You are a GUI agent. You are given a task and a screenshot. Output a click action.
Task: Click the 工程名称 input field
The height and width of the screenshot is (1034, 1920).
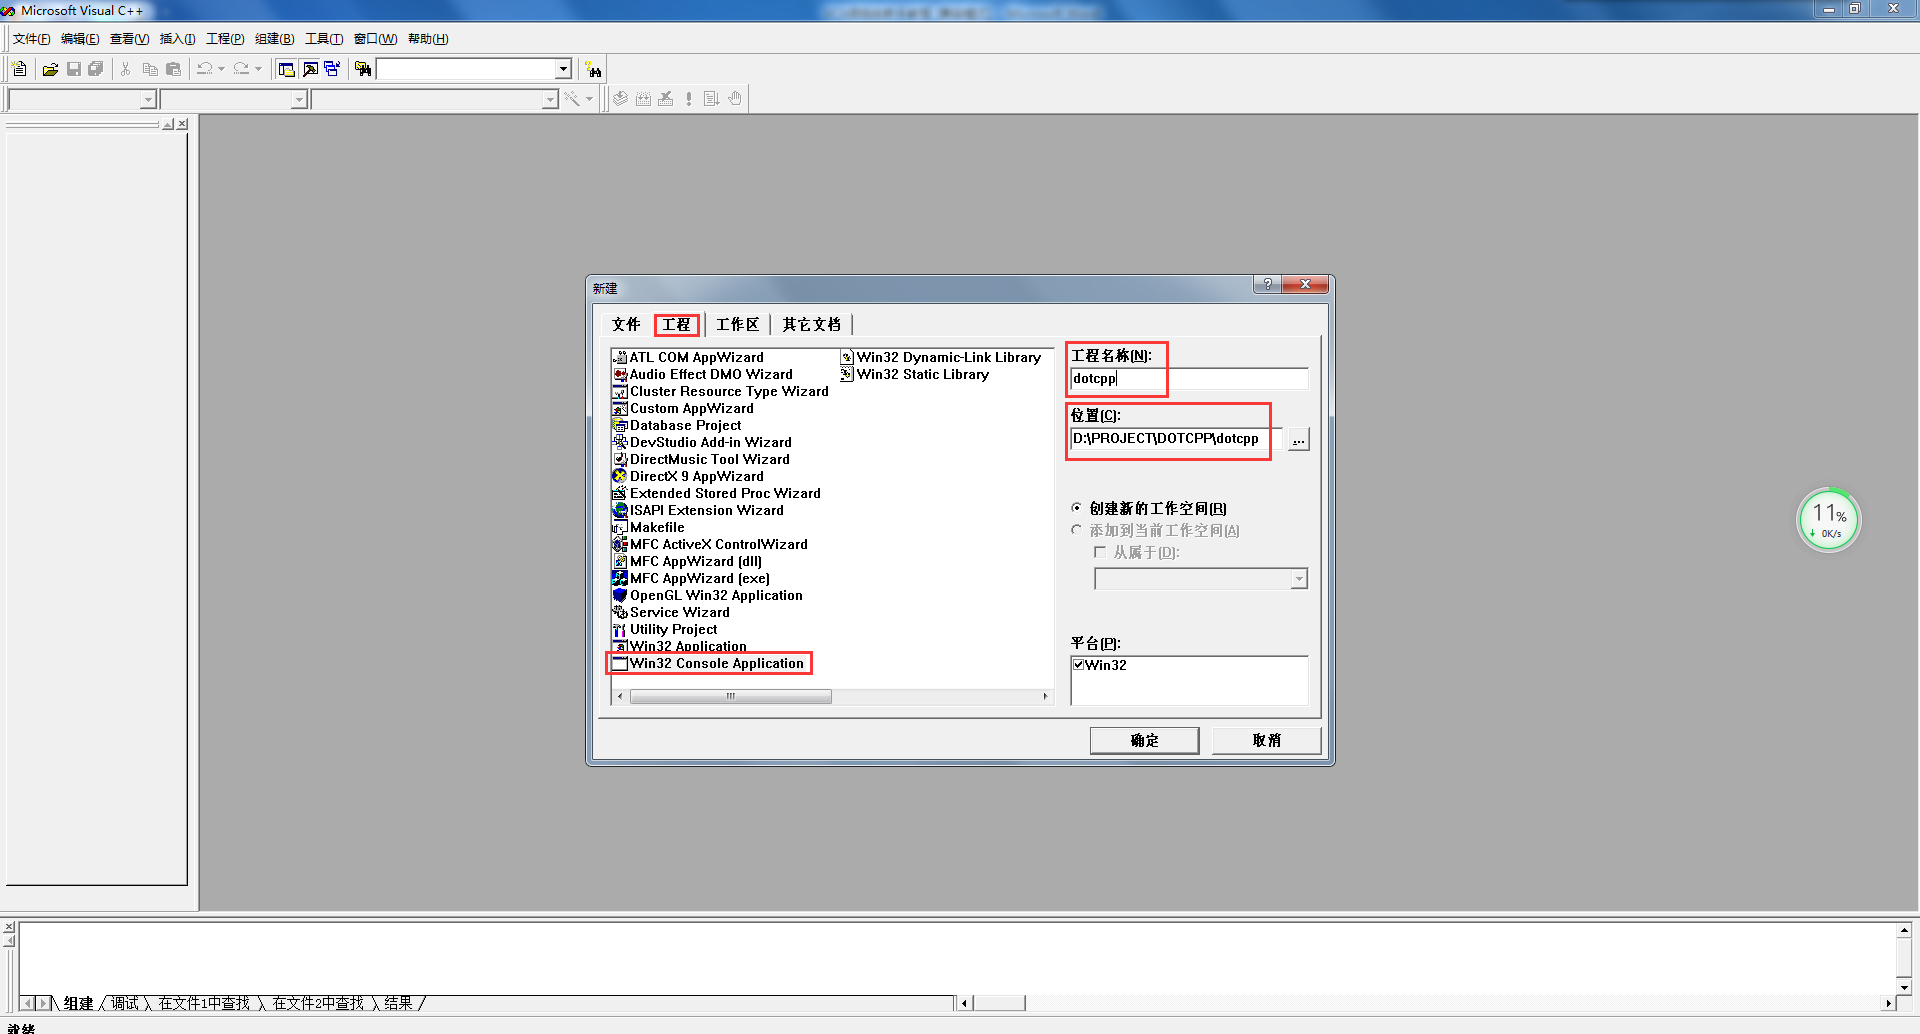click(1188, 378)
